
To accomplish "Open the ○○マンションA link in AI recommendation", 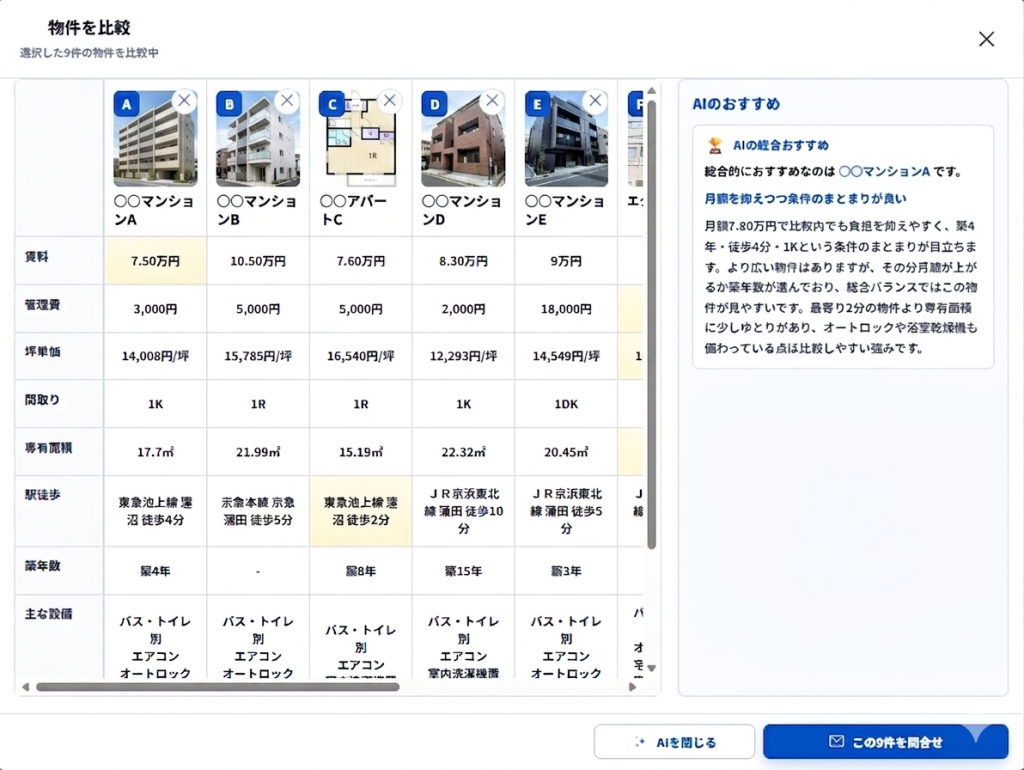I will [x=884, y=172].
